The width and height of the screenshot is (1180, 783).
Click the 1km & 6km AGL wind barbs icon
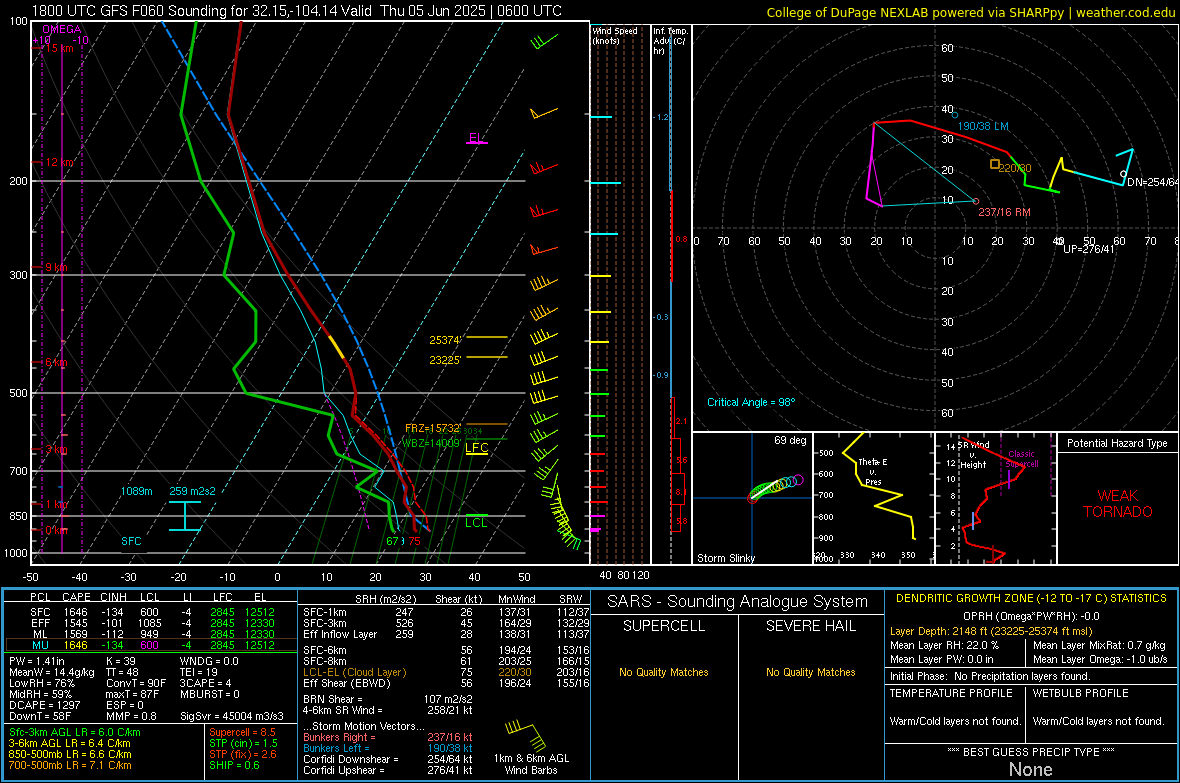tap(526, 734)
